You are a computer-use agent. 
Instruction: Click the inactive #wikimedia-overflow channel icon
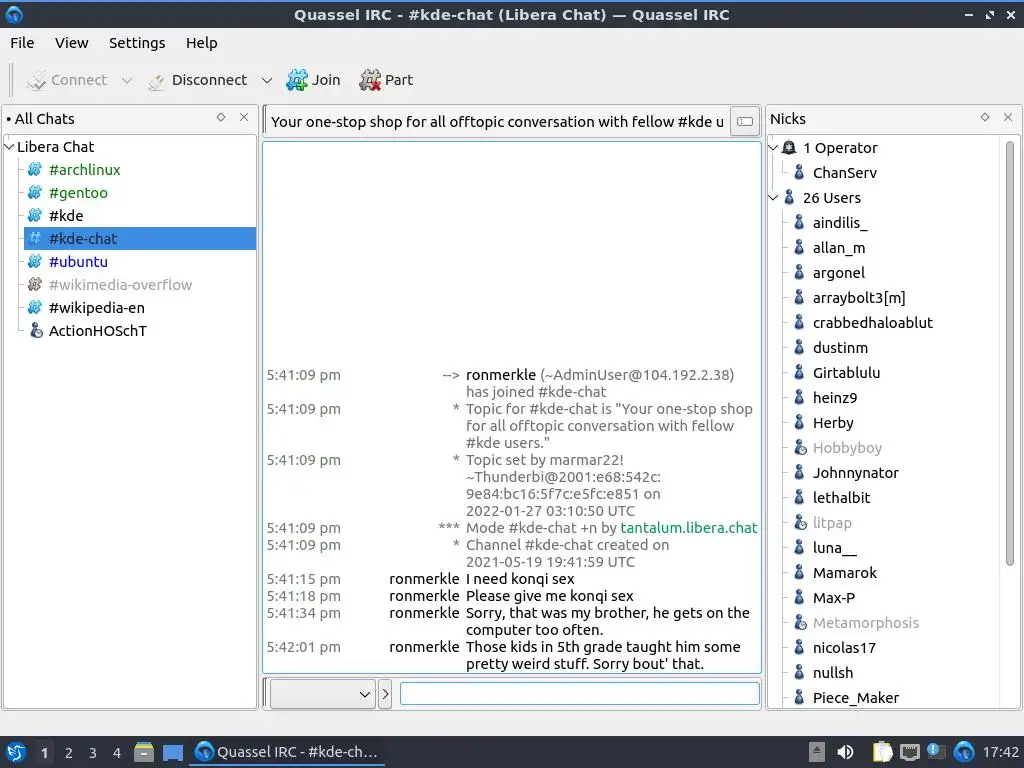pos(35,285)
